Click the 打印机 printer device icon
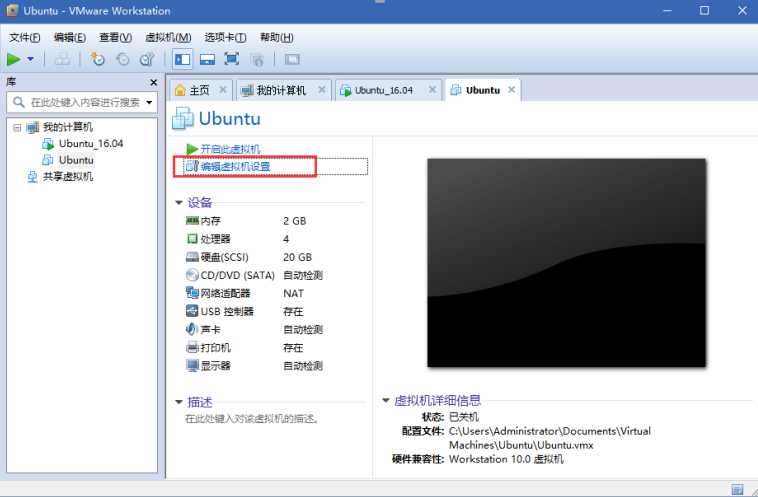 click(x=192, y=347)
